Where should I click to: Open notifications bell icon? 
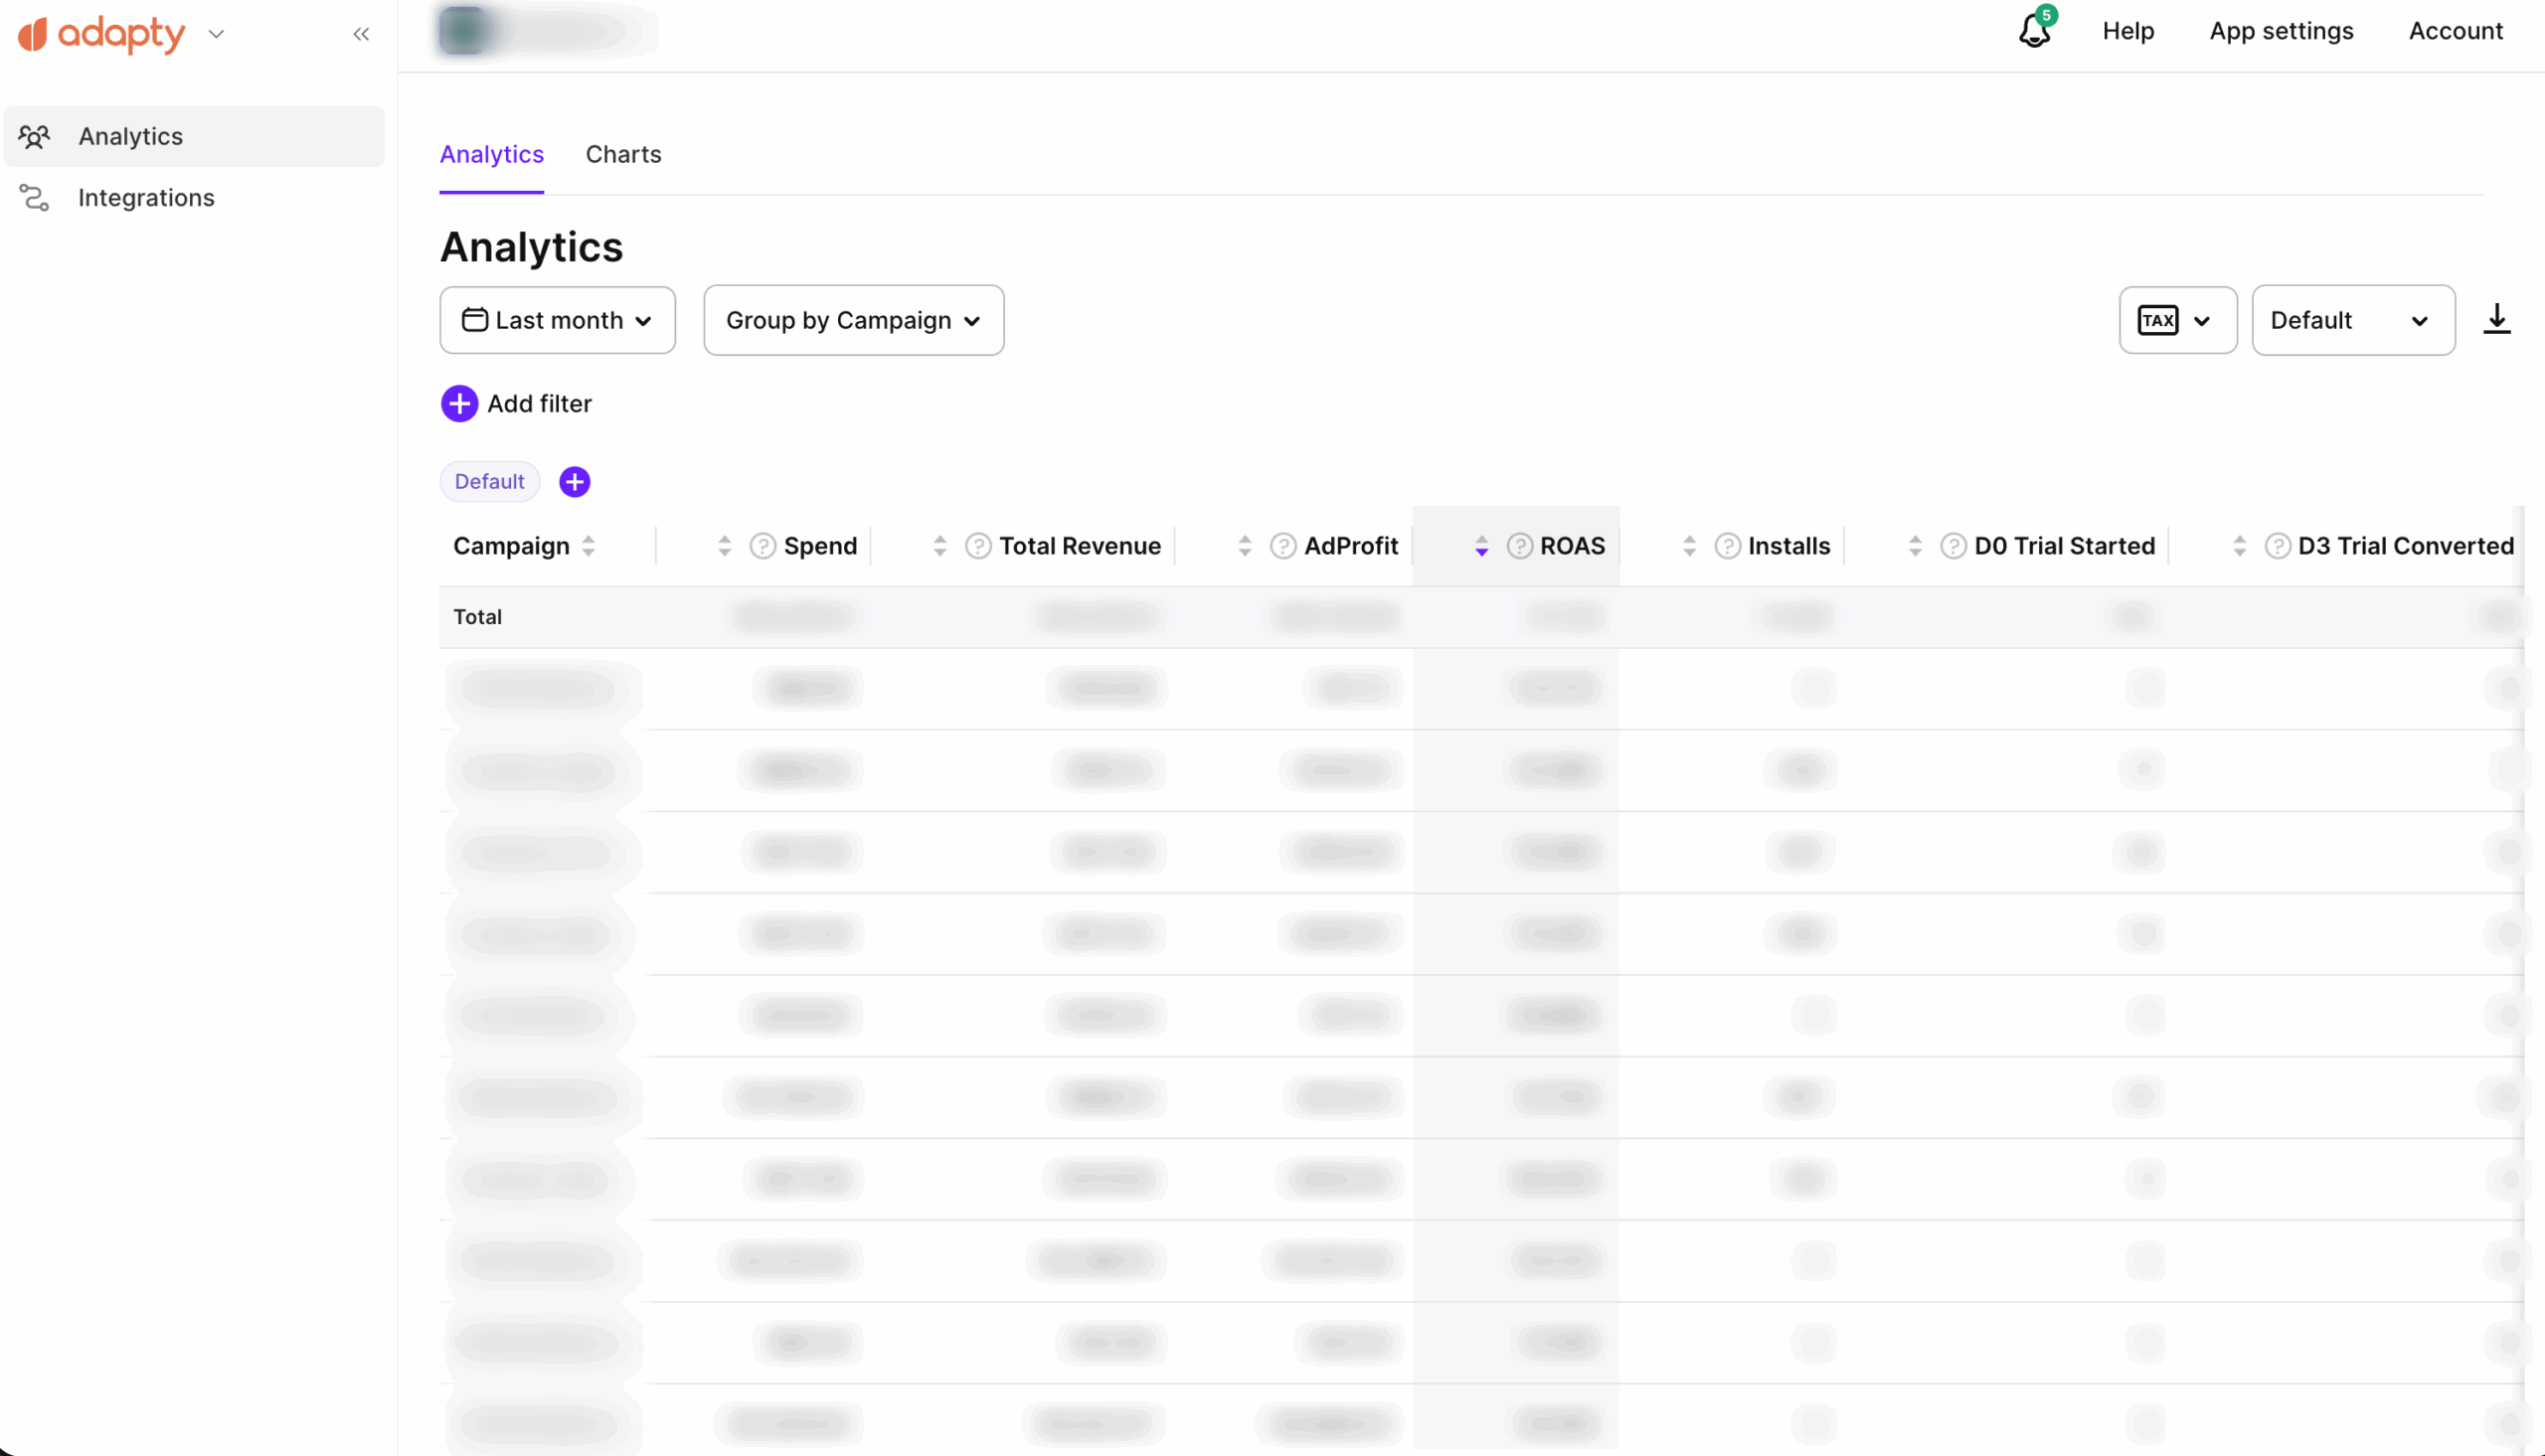click(2034, 30)
